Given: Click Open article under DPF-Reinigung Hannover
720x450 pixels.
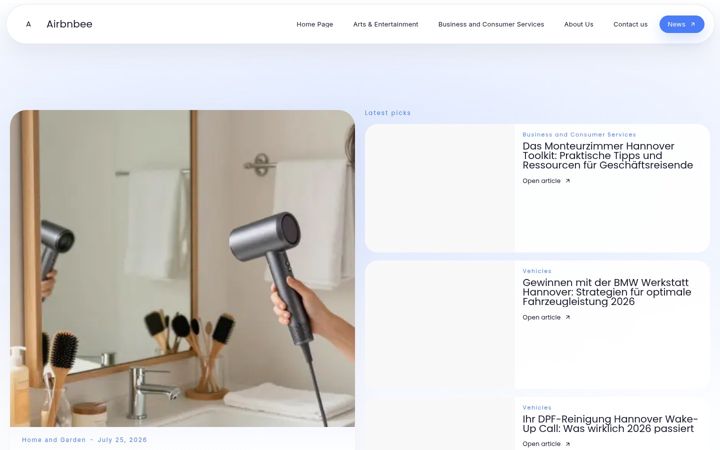Looking at the screenshot, I should tap(541, 444).
